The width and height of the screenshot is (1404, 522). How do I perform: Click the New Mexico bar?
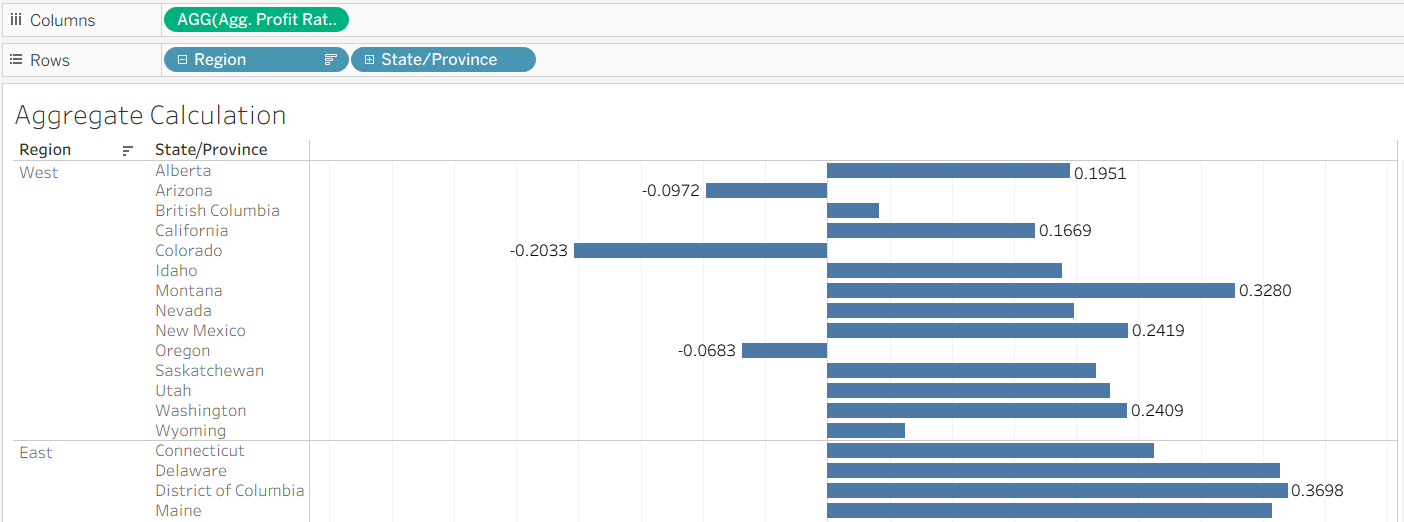click(x=977, y=330)
